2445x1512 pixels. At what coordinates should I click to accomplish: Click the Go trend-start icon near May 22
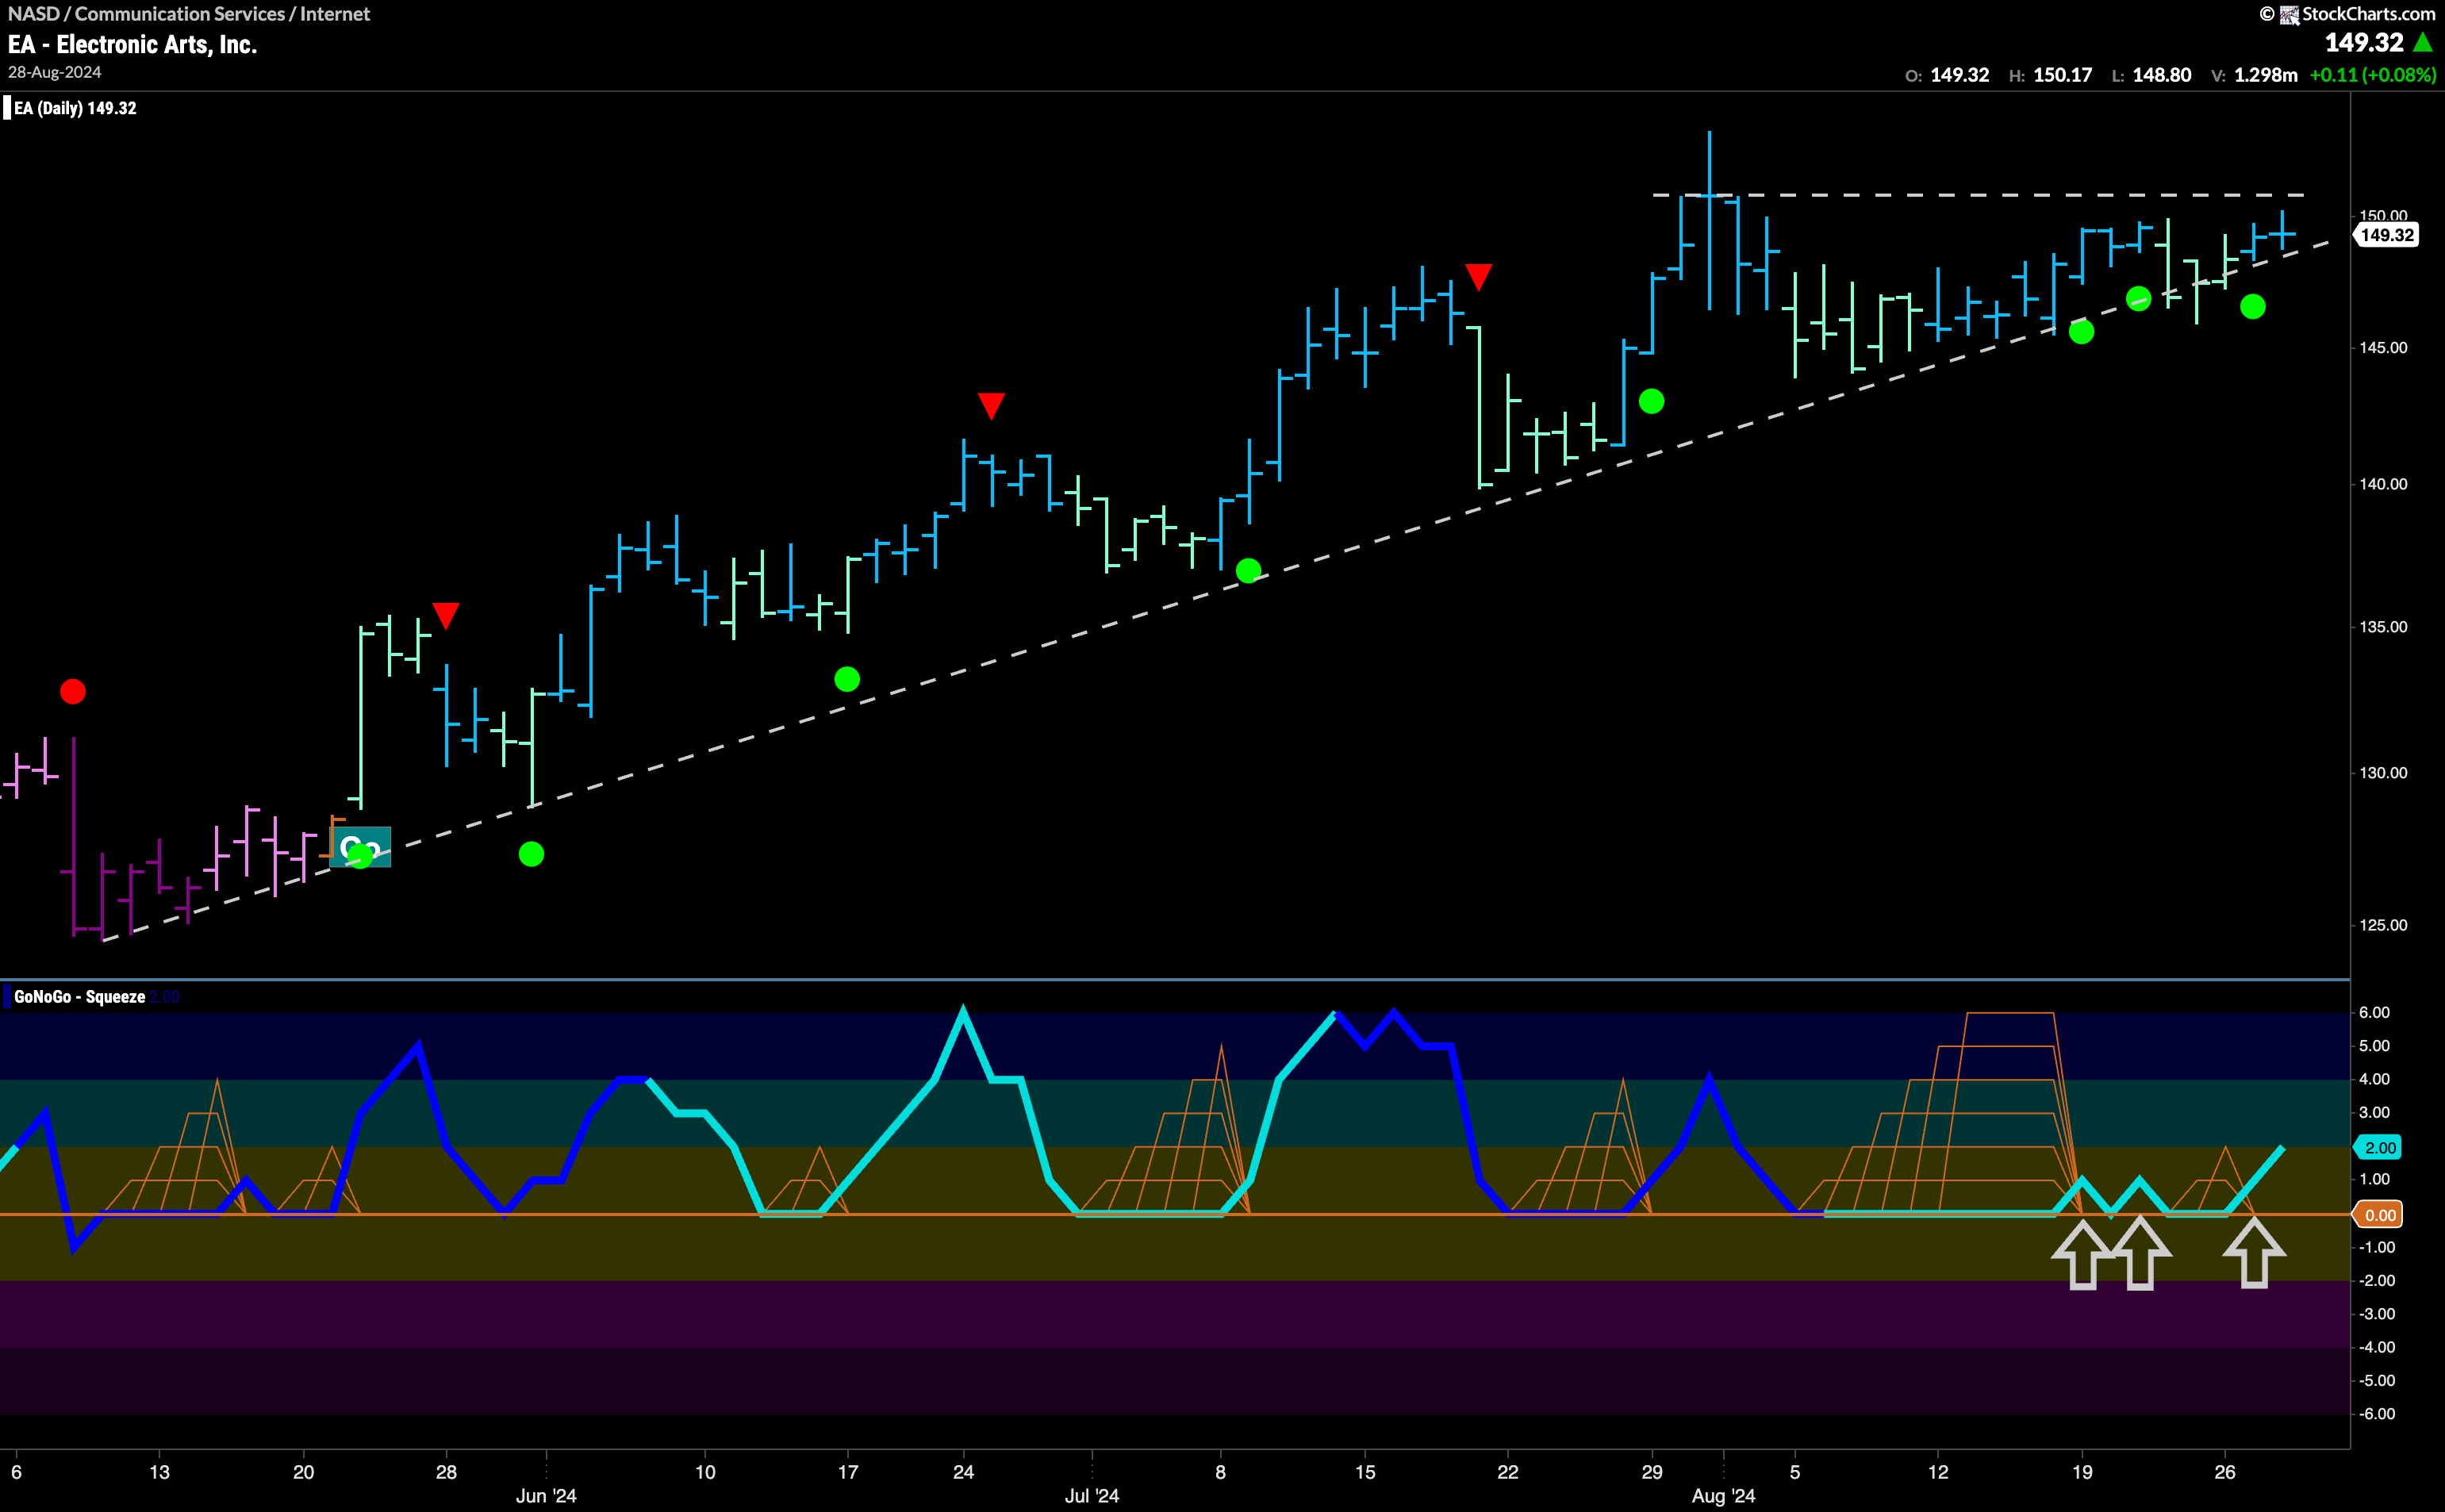point(360,848)
